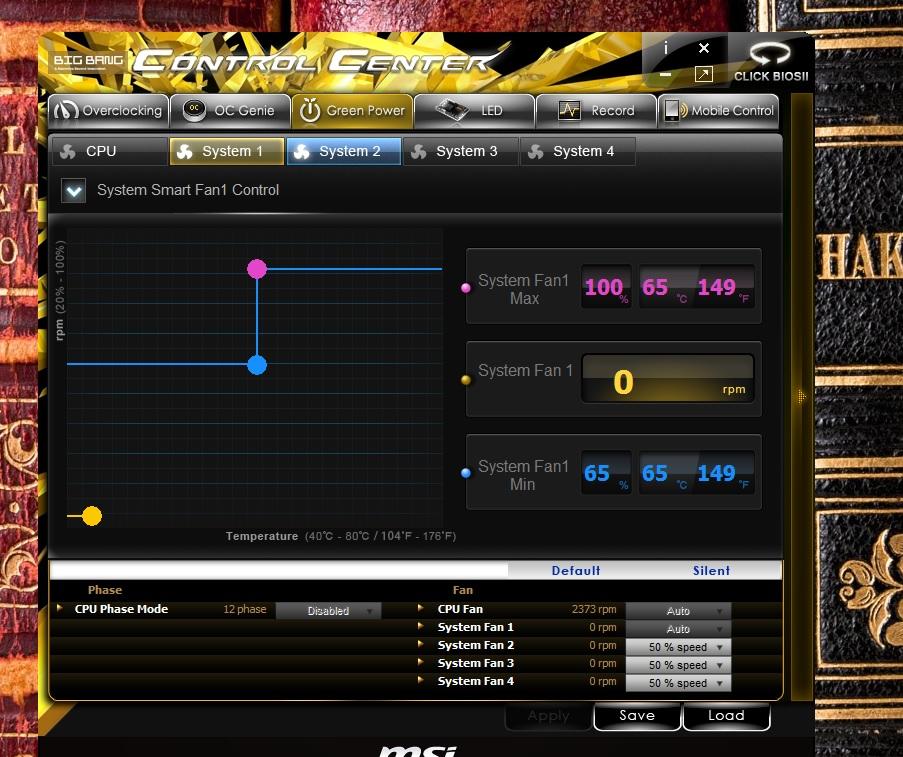The height and width of the screenshot is (757, 903).
Task: Click the fan icon on System 1 tab
Action: (184, 152)
